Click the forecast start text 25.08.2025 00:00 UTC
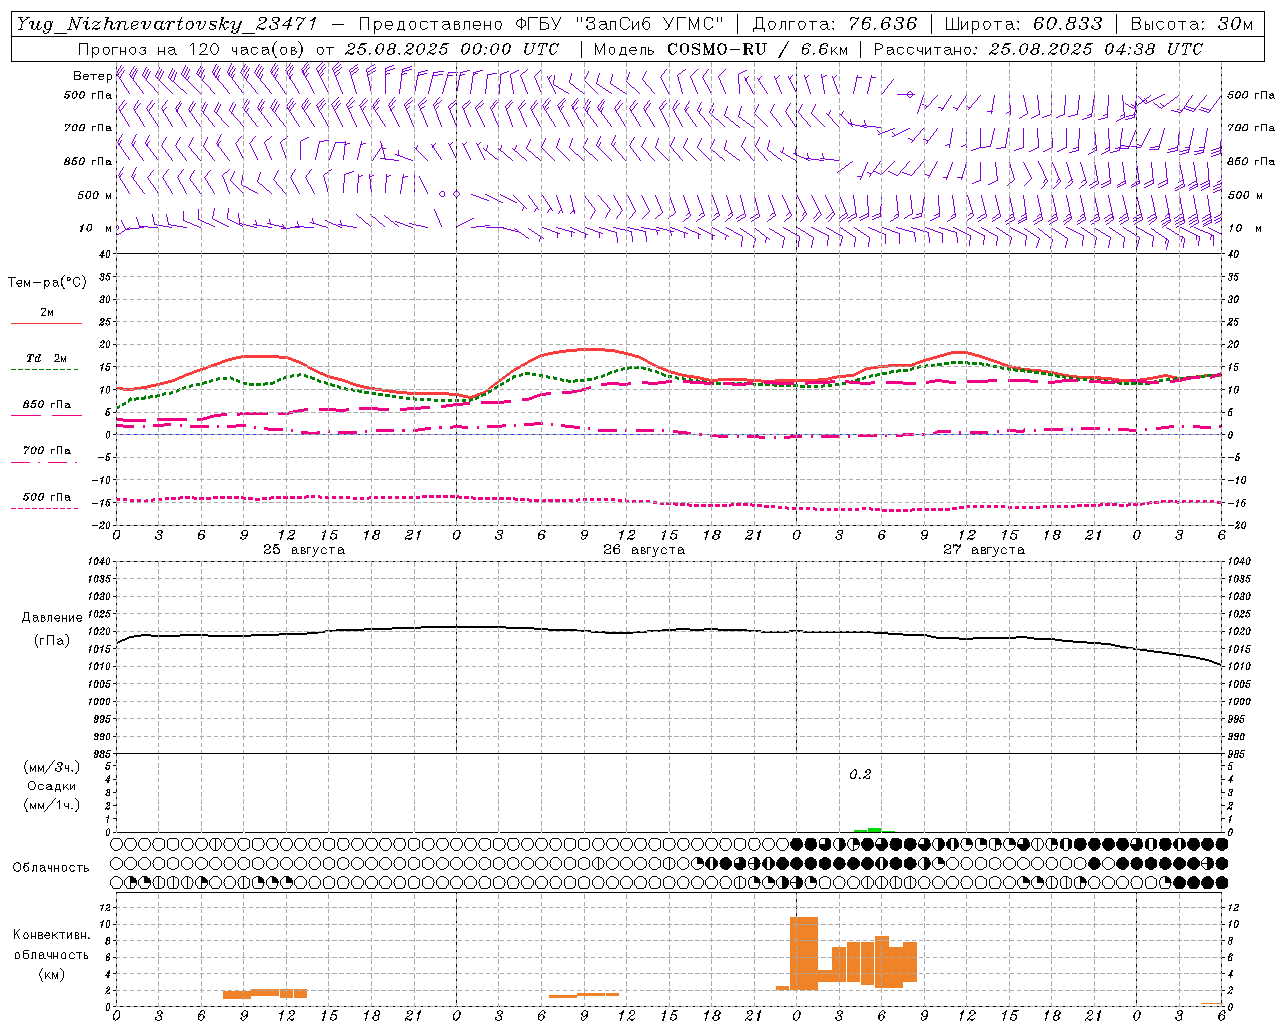Viewport: 1280px width, 1024px height. point(452,49)
